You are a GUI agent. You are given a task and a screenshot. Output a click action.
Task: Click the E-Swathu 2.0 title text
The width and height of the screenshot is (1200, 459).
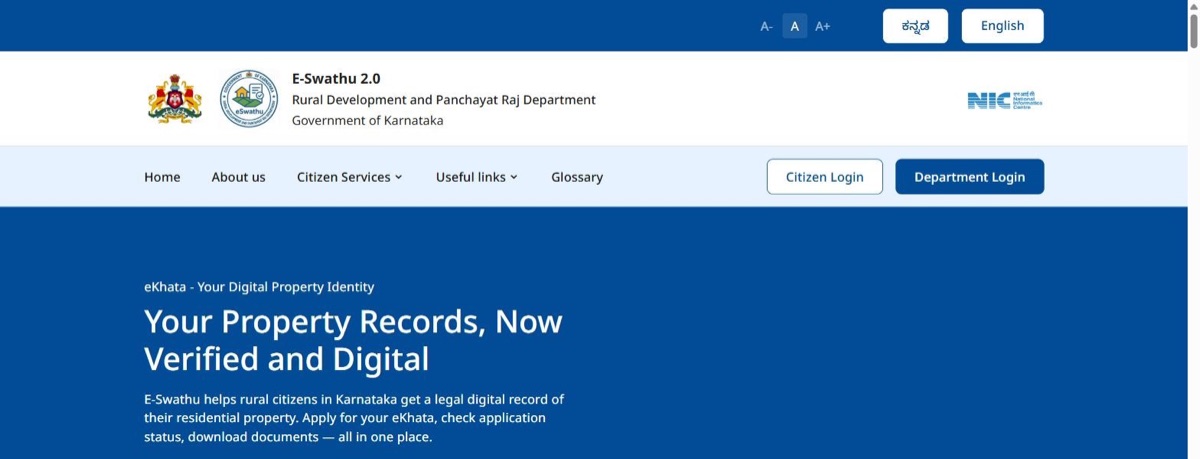(336, 78)
